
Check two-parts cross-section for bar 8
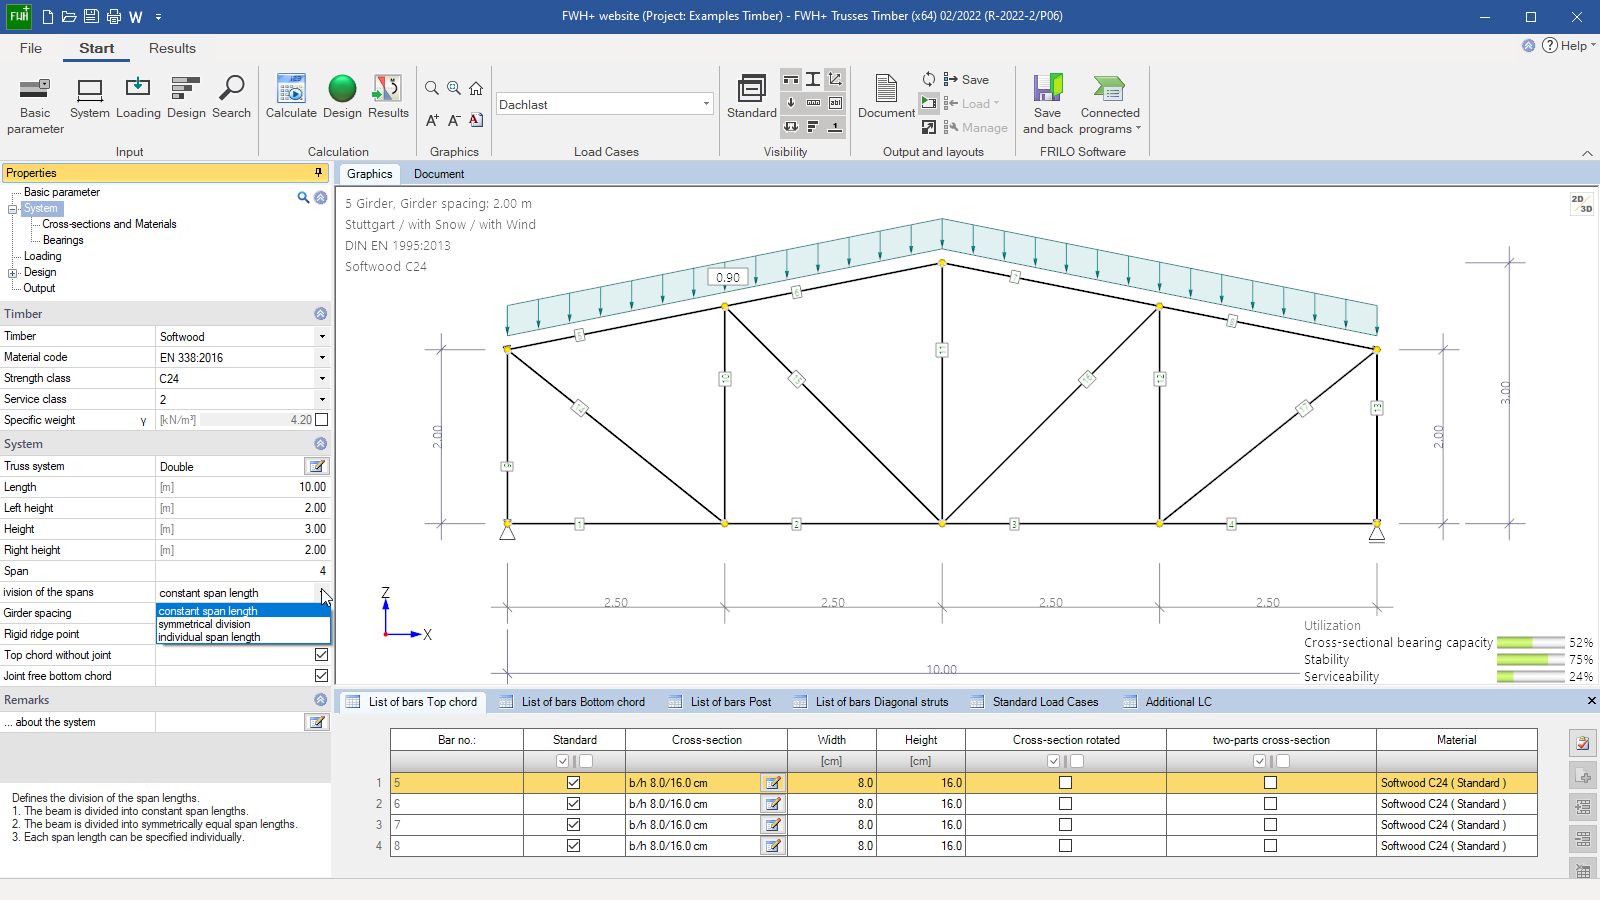tap(1270, 846)
